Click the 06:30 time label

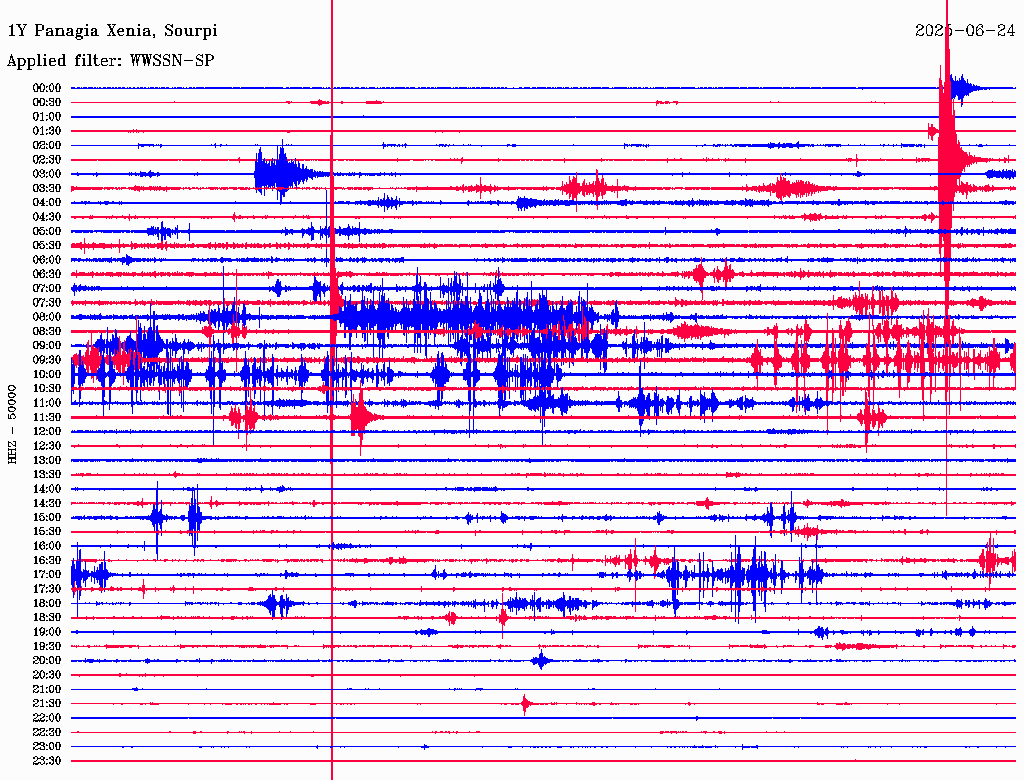pyautogui.click(x=47, y=274)
